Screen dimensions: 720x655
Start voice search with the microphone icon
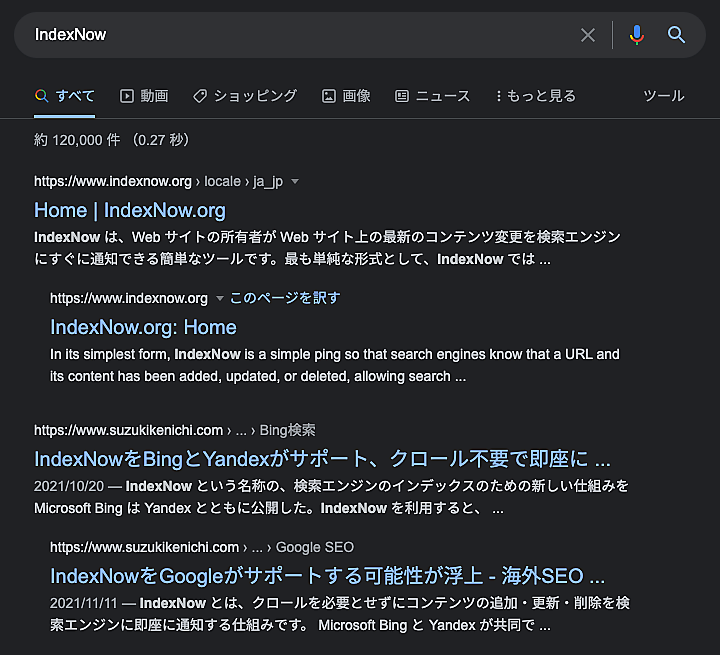[x=636, y=35]
